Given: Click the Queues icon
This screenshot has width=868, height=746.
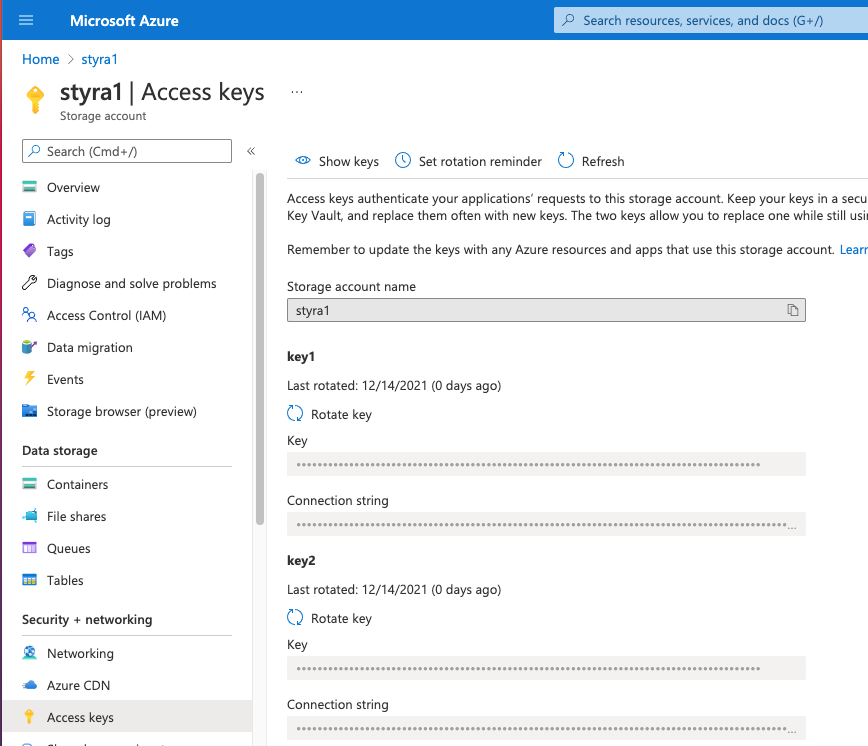Looking at the screenshot, I should tap(29, 548).
